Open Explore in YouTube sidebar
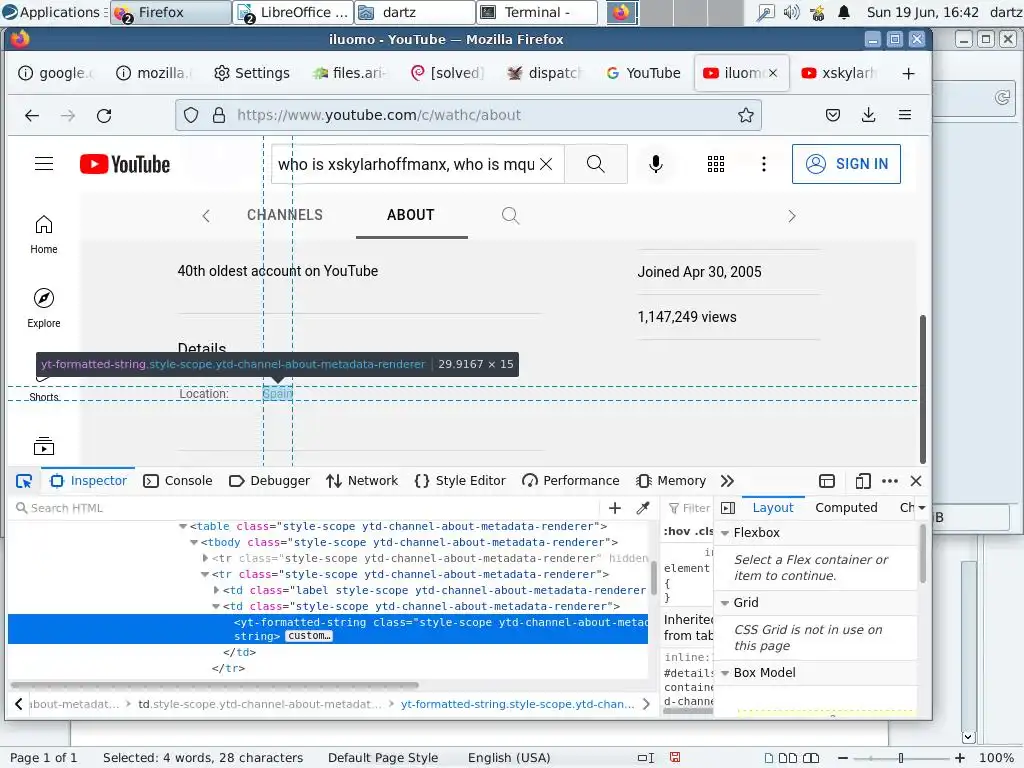 click(44, 308)
